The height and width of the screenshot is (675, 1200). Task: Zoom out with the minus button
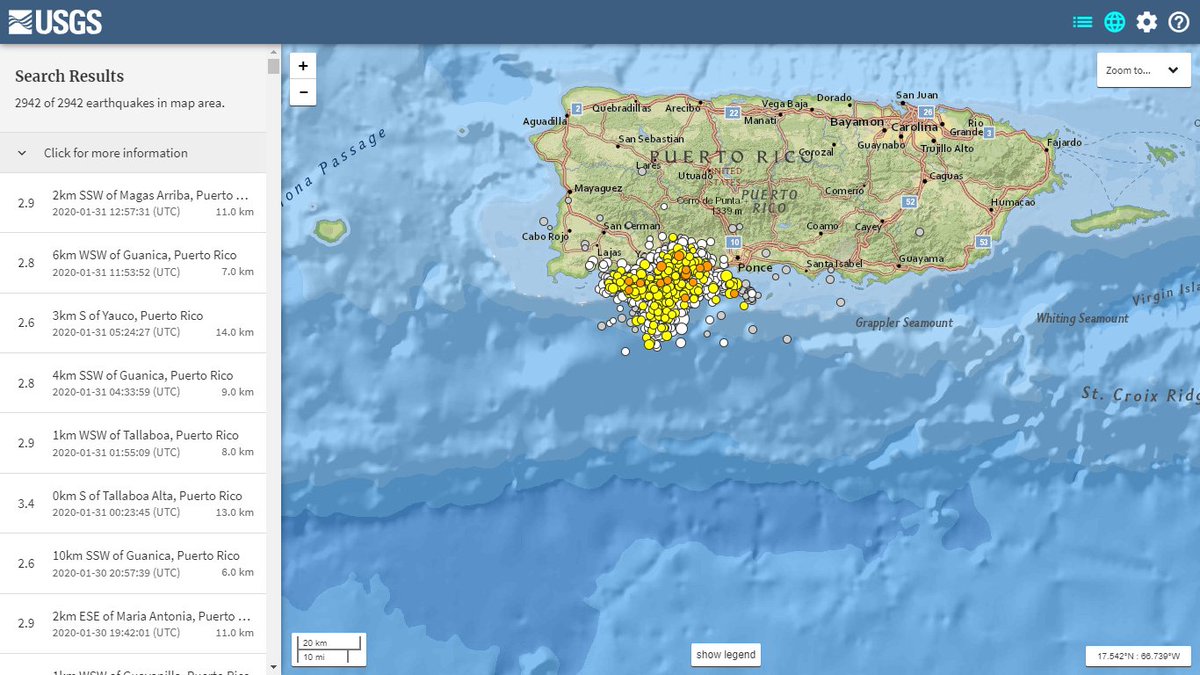point(303,93)
